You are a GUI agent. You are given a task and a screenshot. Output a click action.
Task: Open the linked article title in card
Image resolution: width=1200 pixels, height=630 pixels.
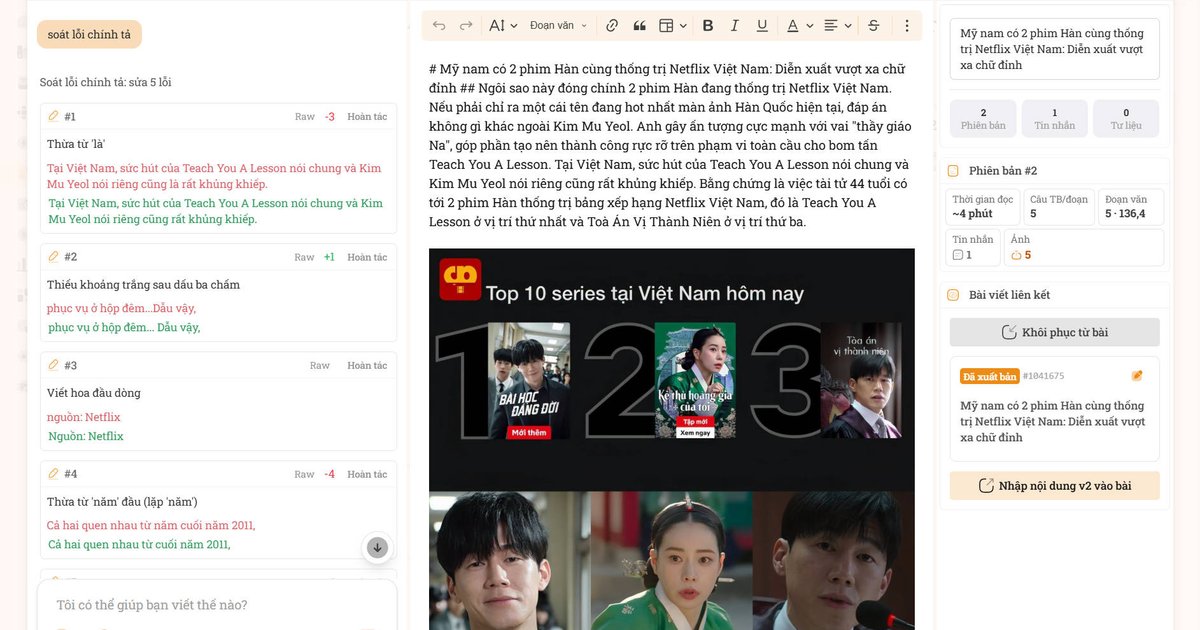[x=1052, y=421]
